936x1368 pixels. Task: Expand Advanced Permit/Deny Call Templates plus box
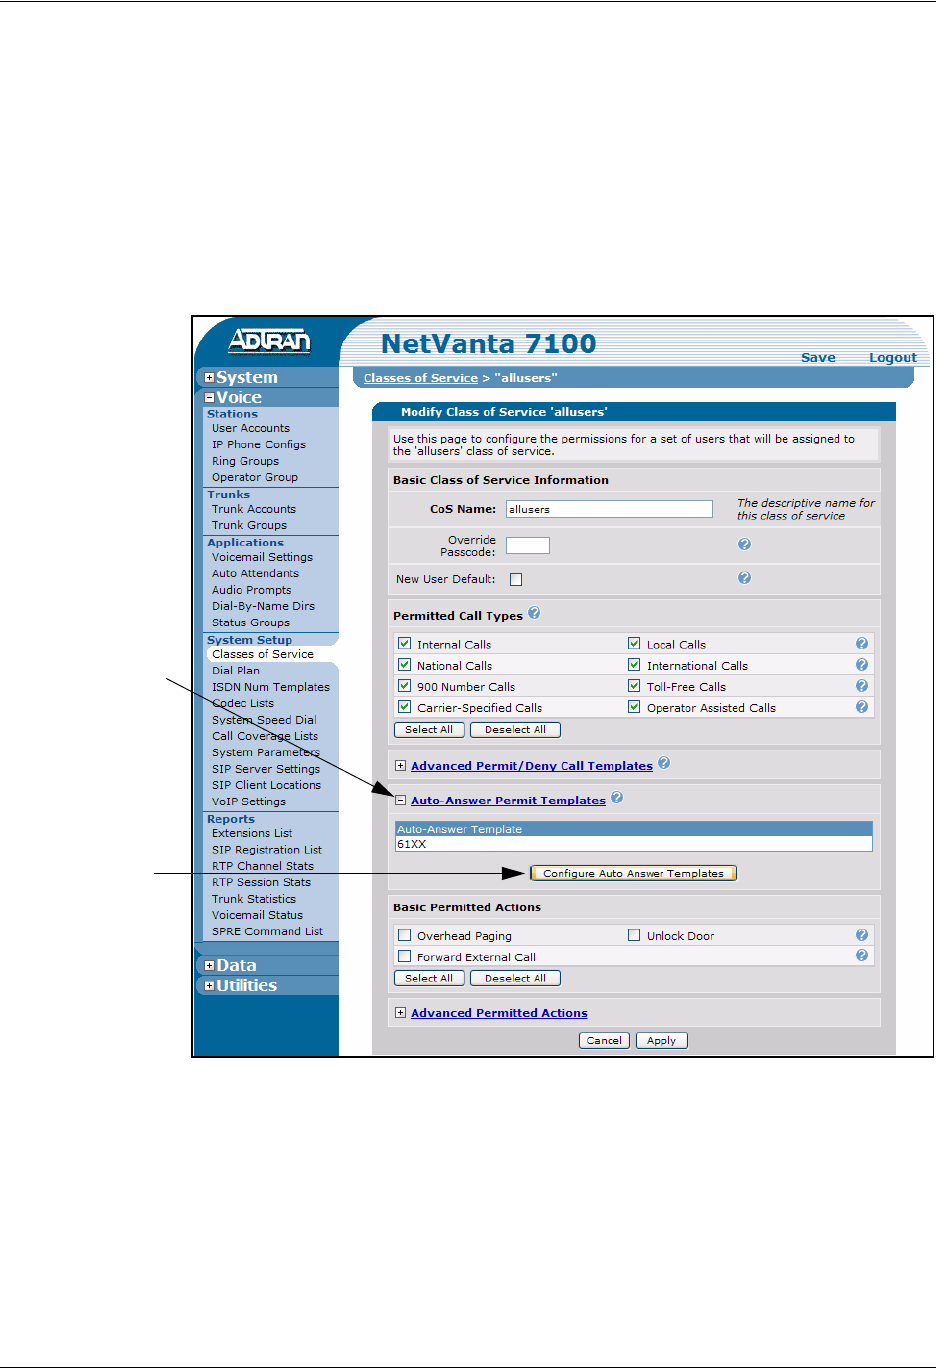pyautogui.click(x=400, y=766)
